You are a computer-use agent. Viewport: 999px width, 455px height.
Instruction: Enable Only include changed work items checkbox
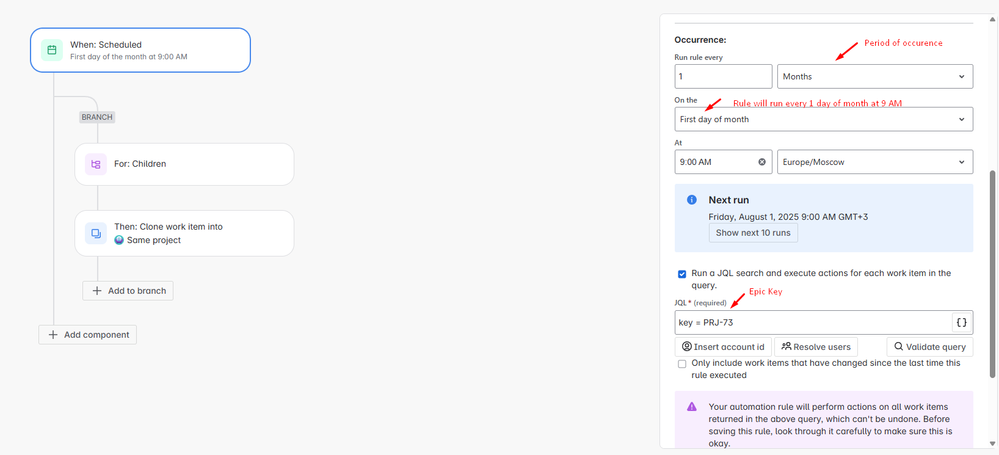(x=682, y=364)
